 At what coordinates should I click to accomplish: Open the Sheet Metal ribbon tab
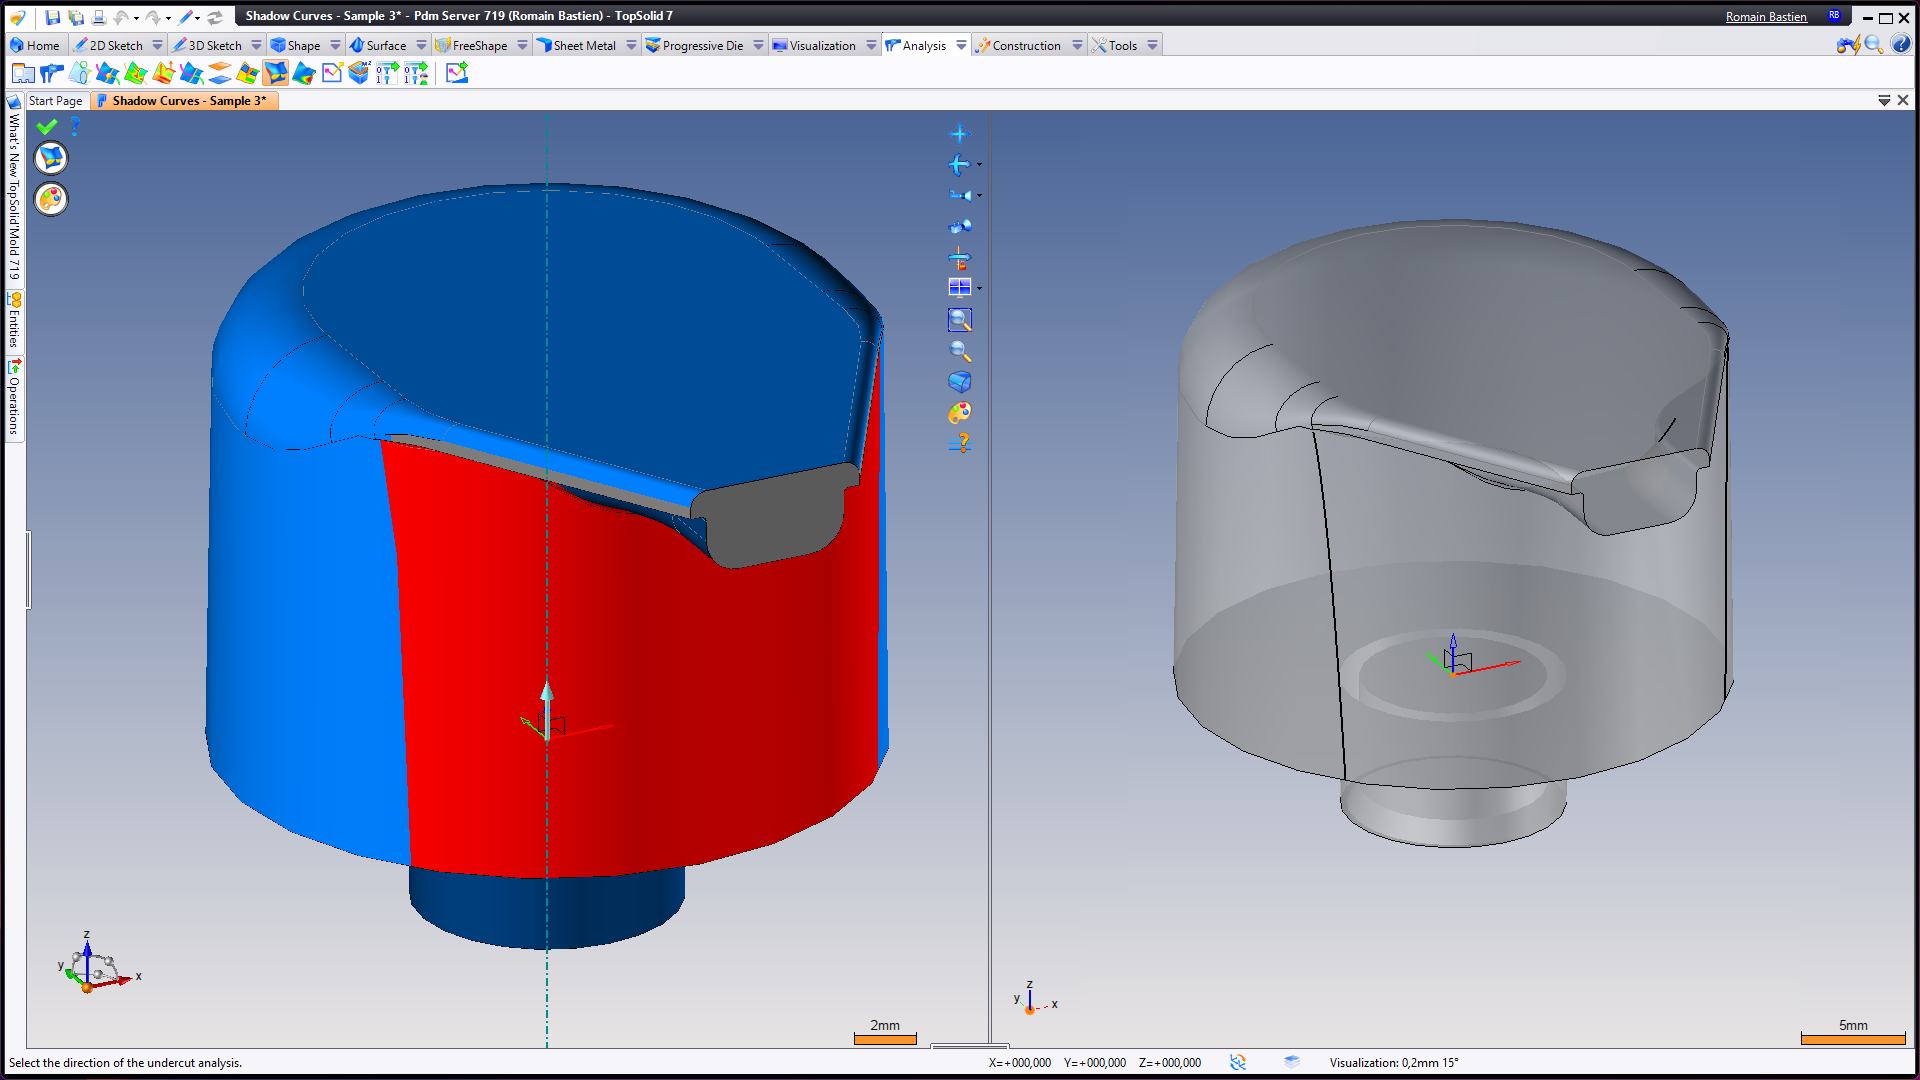584,46
